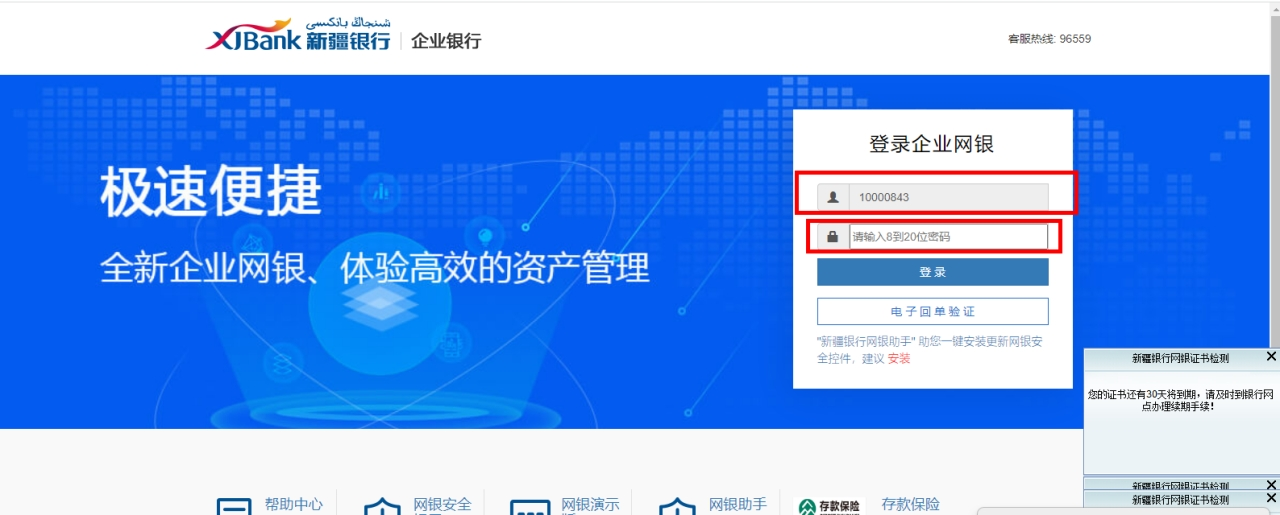Click the certificate expiry warning message text
This screenshot has width=1280, height=515.
click(x=1180, y=400)
